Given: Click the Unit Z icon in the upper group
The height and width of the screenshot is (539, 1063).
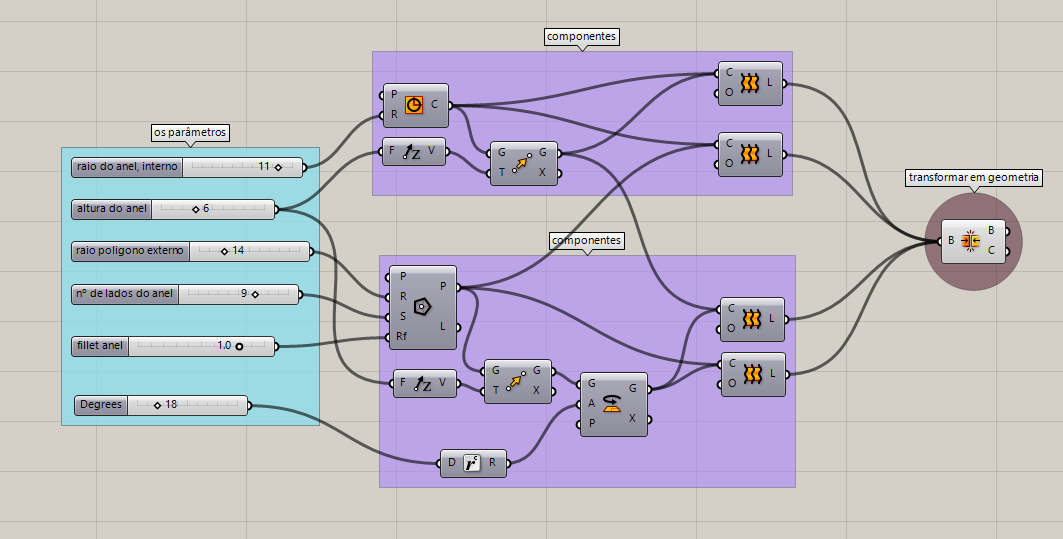Looking at the screenshot, I should pos(412,153).
